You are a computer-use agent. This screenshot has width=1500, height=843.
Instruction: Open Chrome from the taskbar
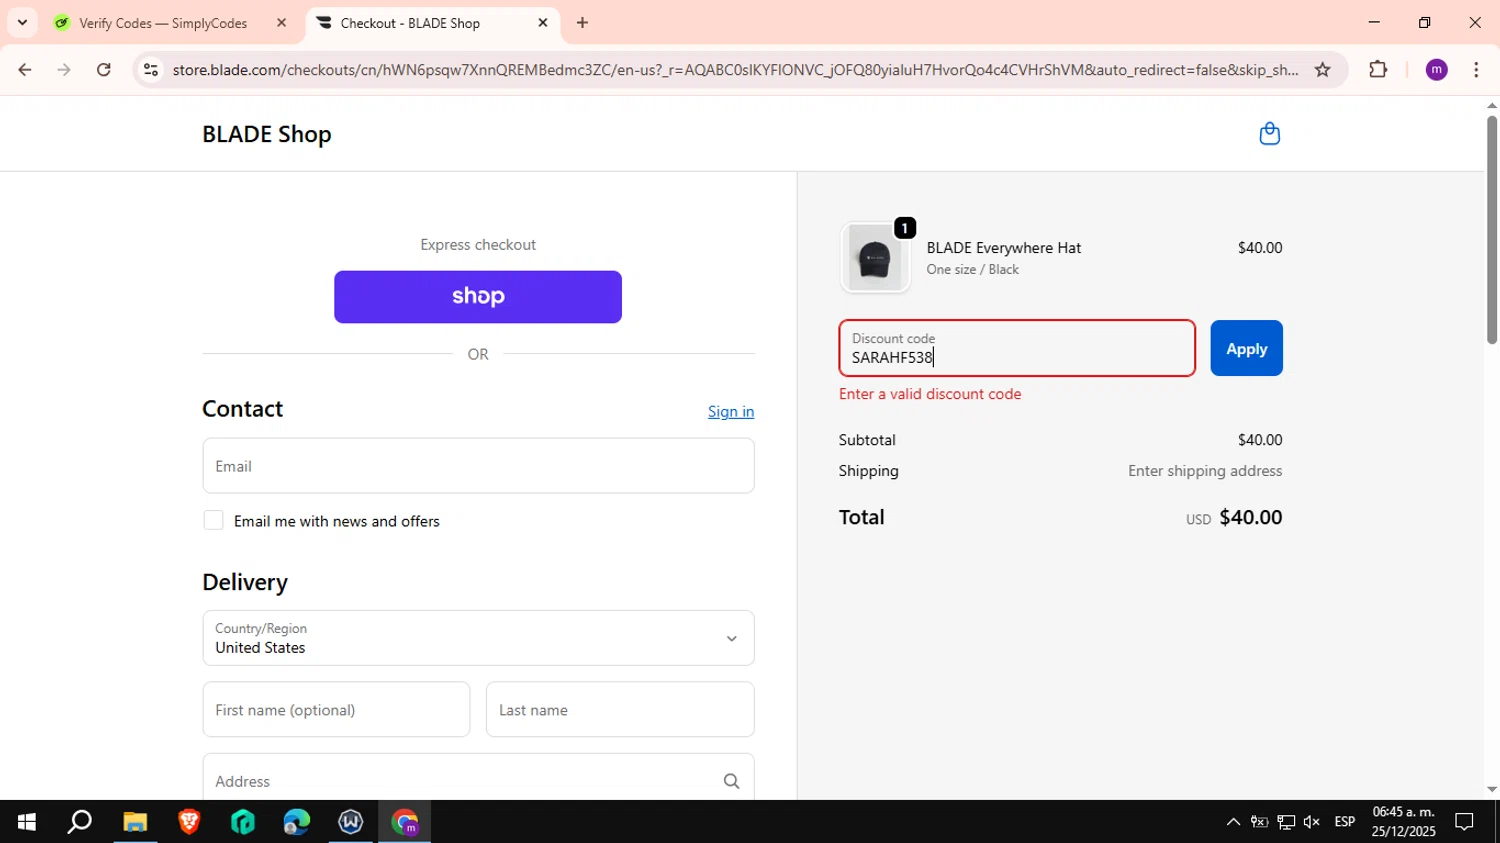coord(405,822)
